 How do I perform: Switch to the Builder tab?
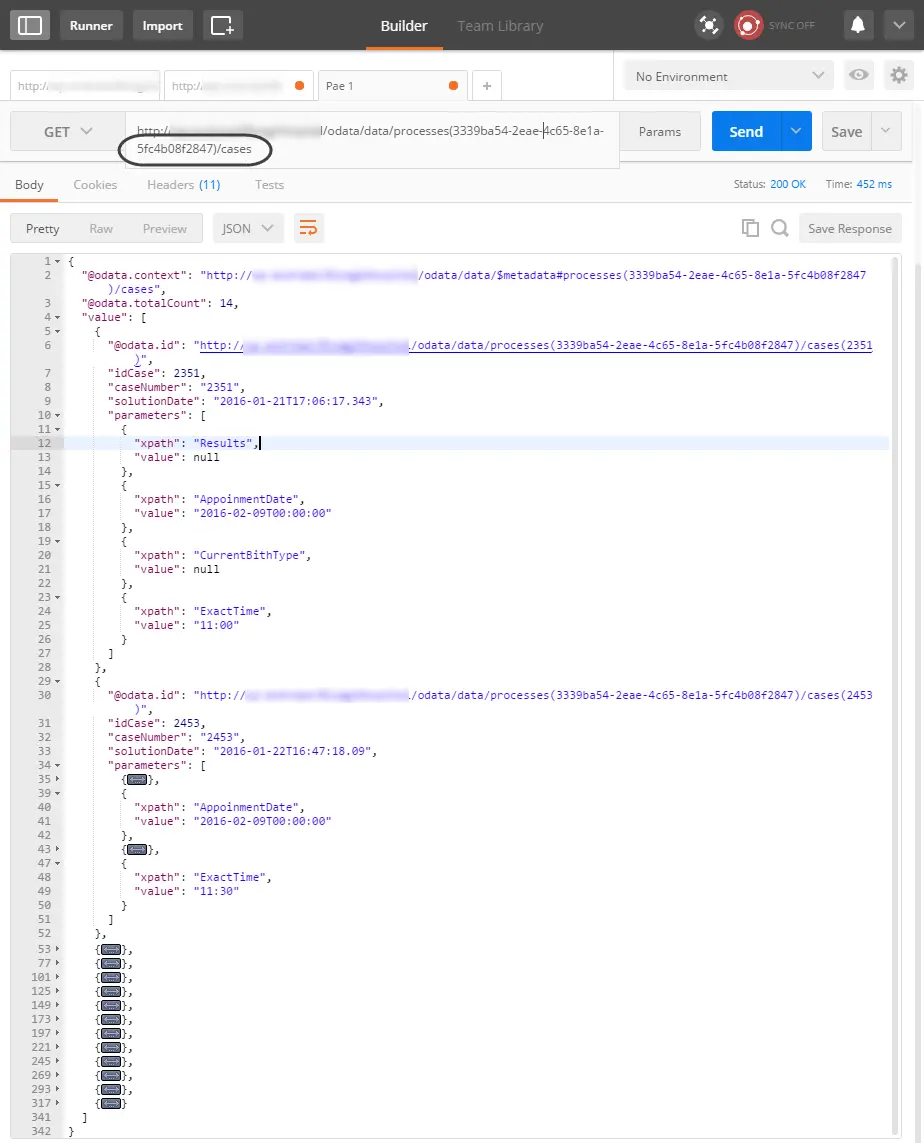(404, 26)
